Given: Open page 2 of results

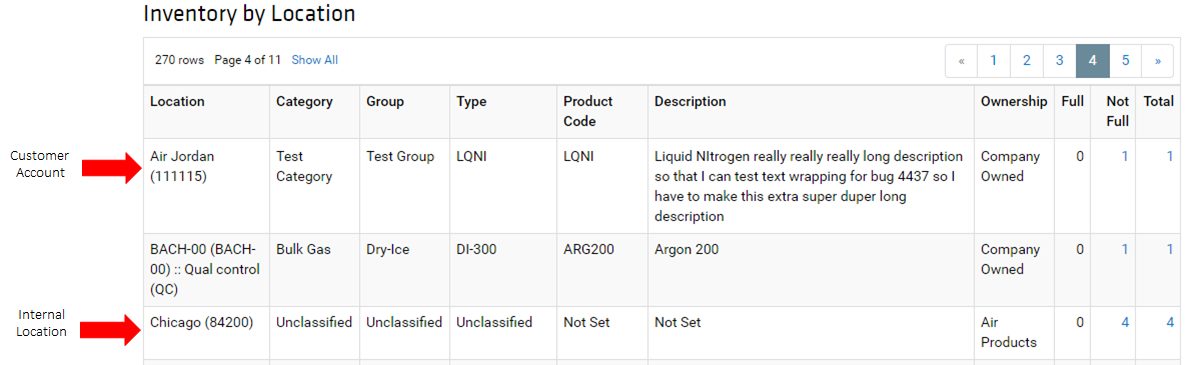Looking at the screenshot, I should [x=1026, y=61].
